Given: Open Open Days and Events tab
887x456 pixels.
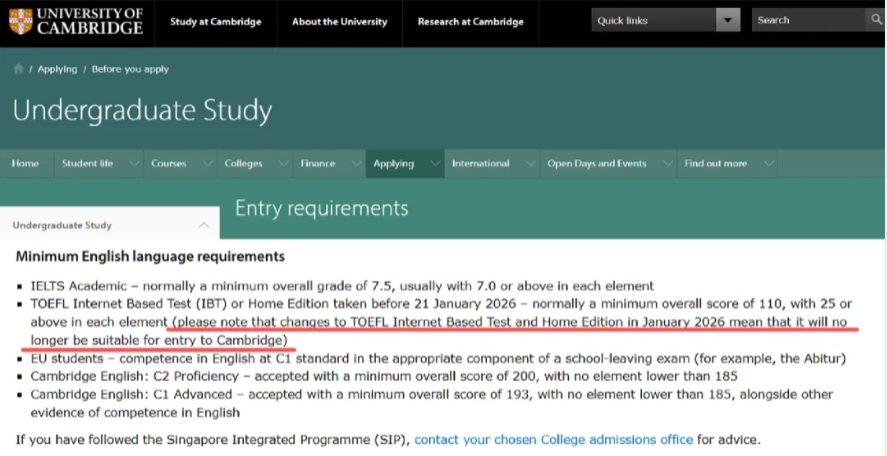Looking at the screenshot, I should (x=596, y=164).
